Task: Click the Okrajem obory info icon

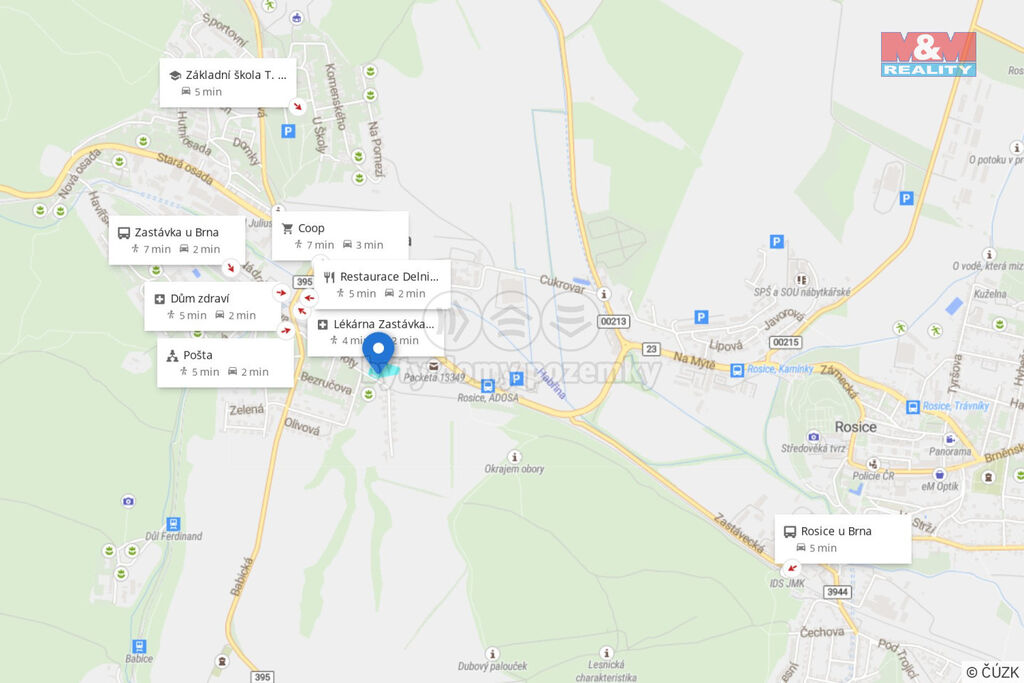Action: [x=515, y=457]
